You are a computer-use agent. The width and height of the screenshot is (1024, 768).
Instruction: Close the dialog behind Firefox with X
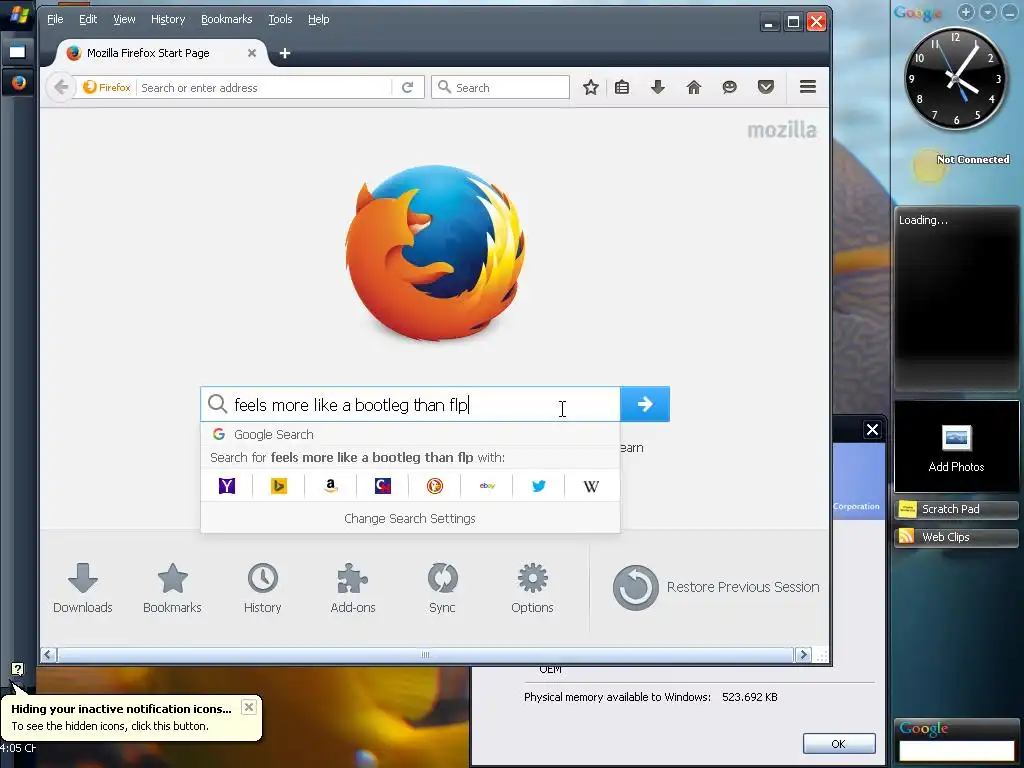872,430
